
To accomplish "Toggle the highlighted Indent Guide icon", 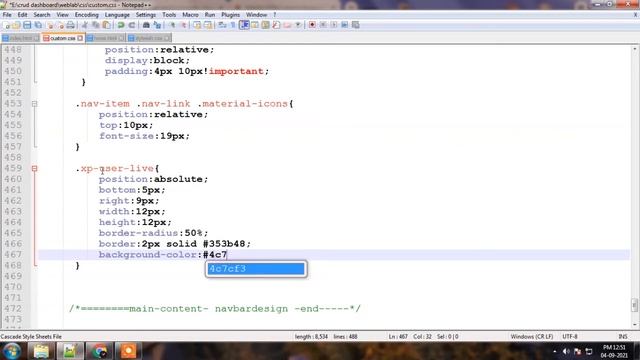I will [244, 25].
